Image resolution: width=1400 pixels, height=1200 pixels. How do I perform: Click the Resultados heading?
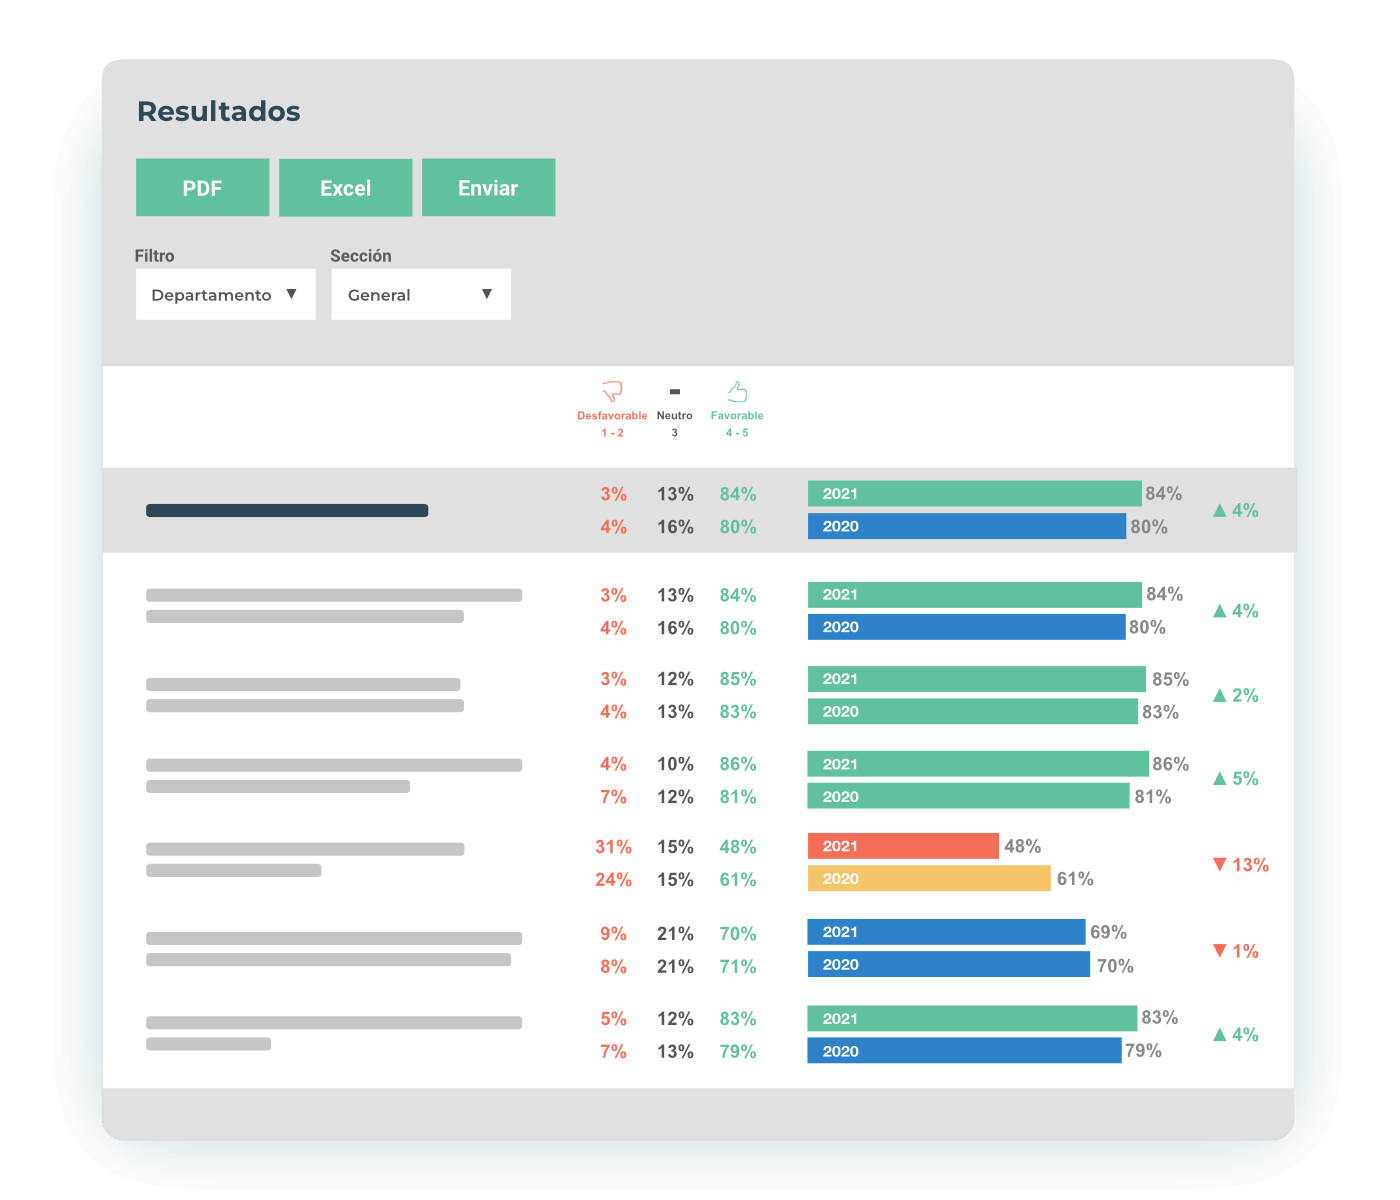click(x=218, y=111)
